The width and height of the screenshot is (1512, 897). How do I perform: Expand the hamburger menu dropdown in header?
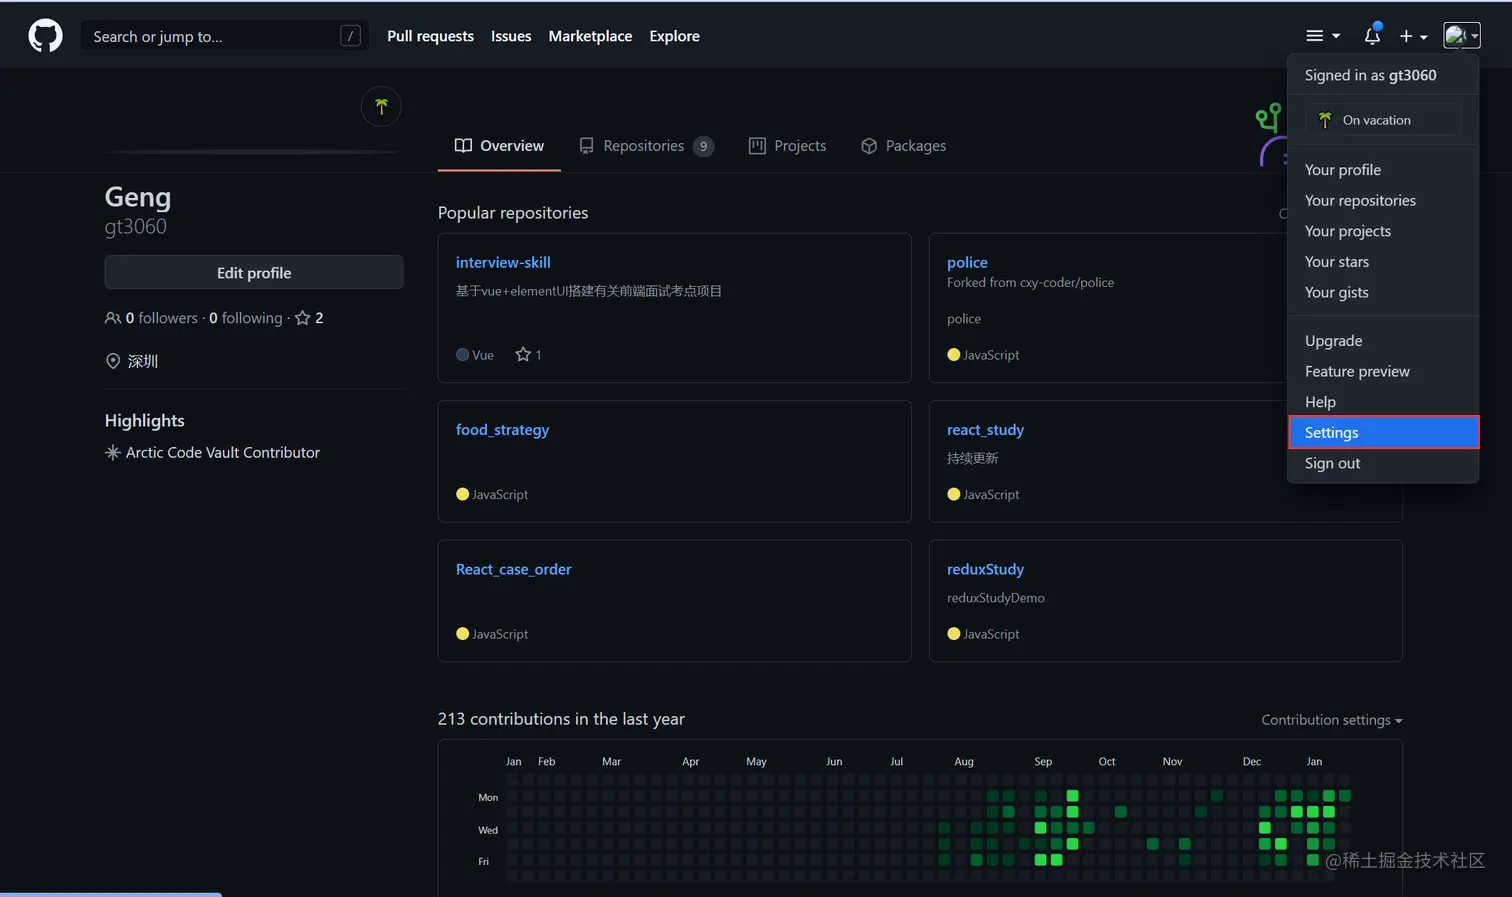point(1322,36)
